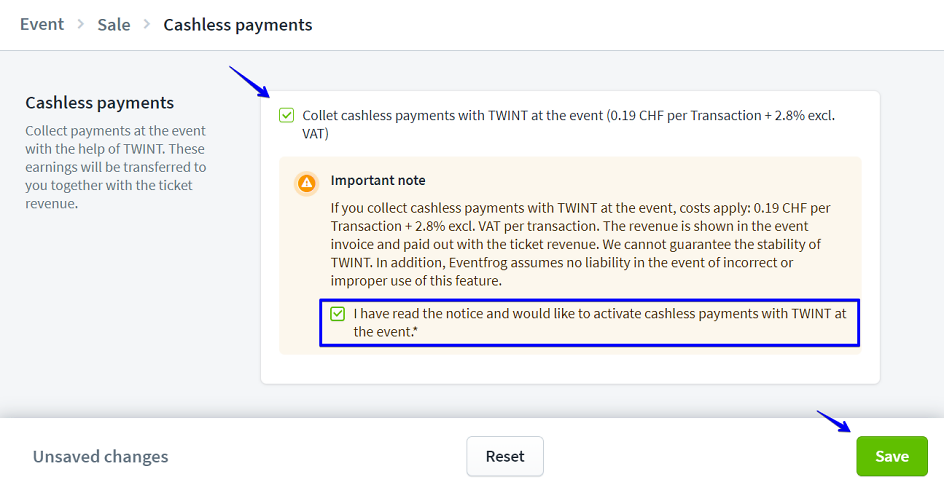Select the Cashless payments breadcrumb item
The image size is (944, 485).
coord(238,25)
